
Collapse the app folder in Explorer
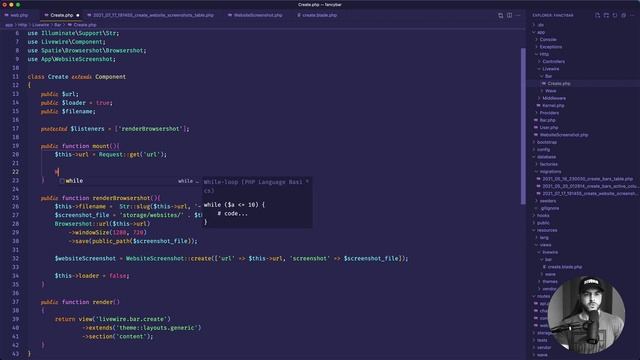click(541, 32)
